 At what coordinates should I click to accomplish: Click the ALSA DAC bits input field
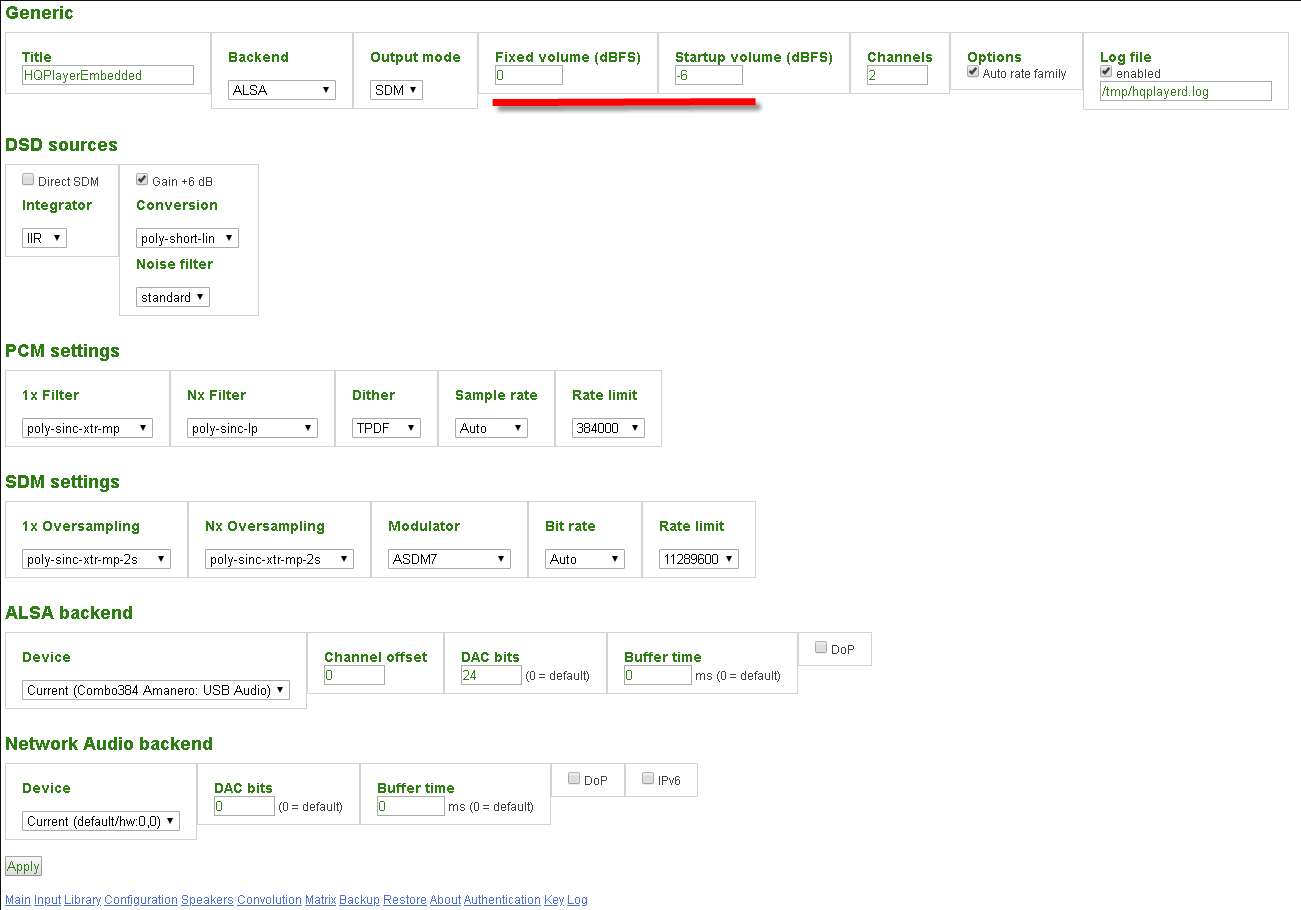[x=491, y=675]
